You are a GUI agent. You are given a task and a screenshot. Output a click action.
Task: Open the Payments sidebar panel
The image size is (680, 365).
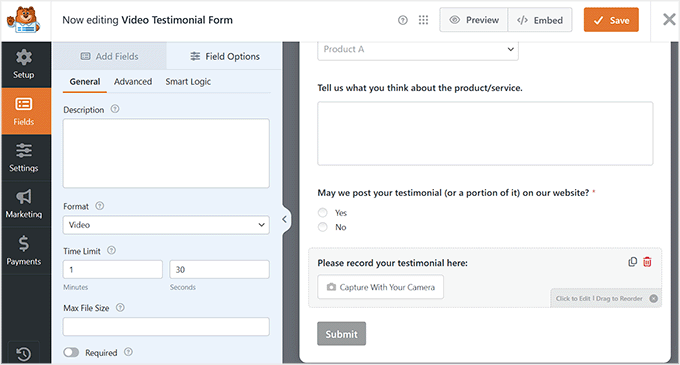pos(24,251)
